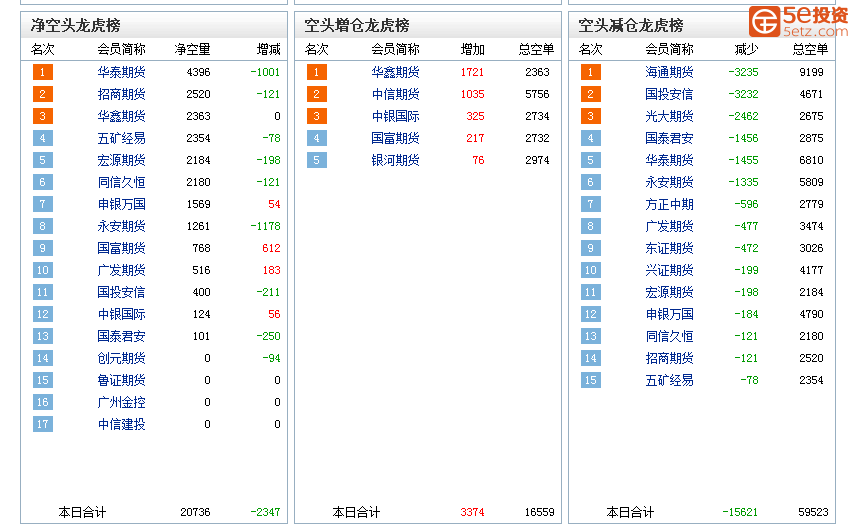
Task: Click 五矿经易 in 净空头龙虎榜 table
Action: [x=121, y=138]
